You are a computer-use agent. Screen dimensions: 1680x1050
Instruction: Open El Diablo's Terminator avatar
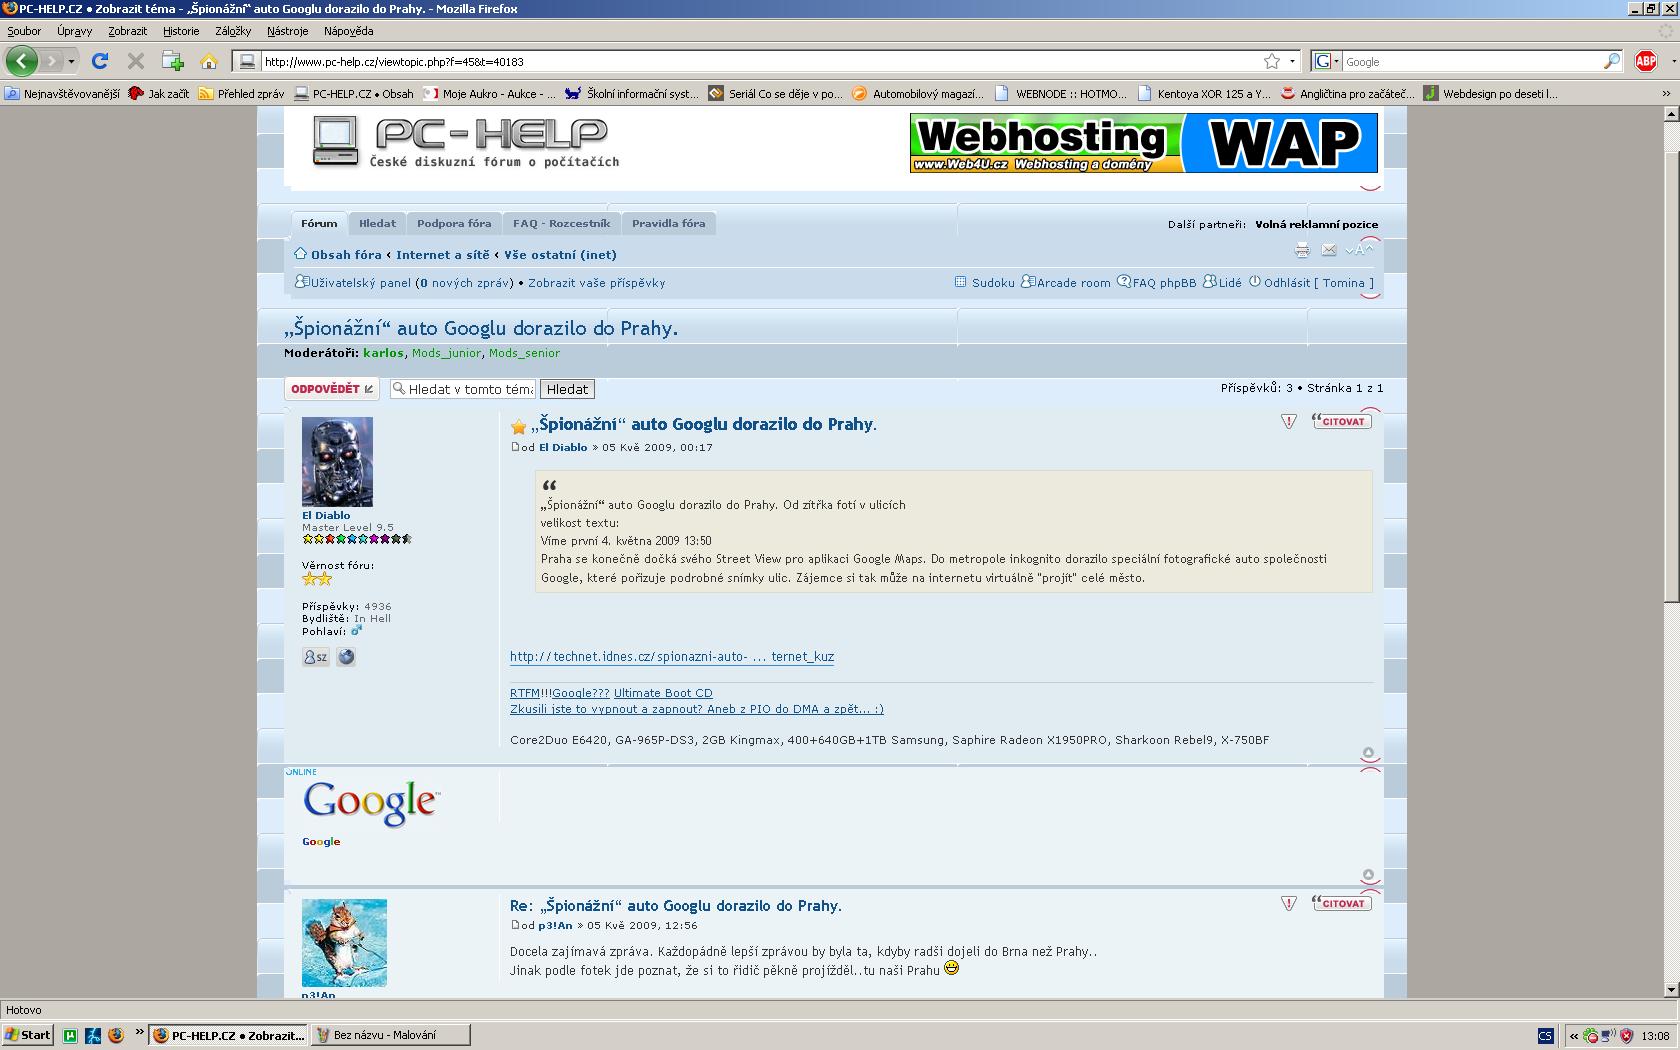point(337,462)
